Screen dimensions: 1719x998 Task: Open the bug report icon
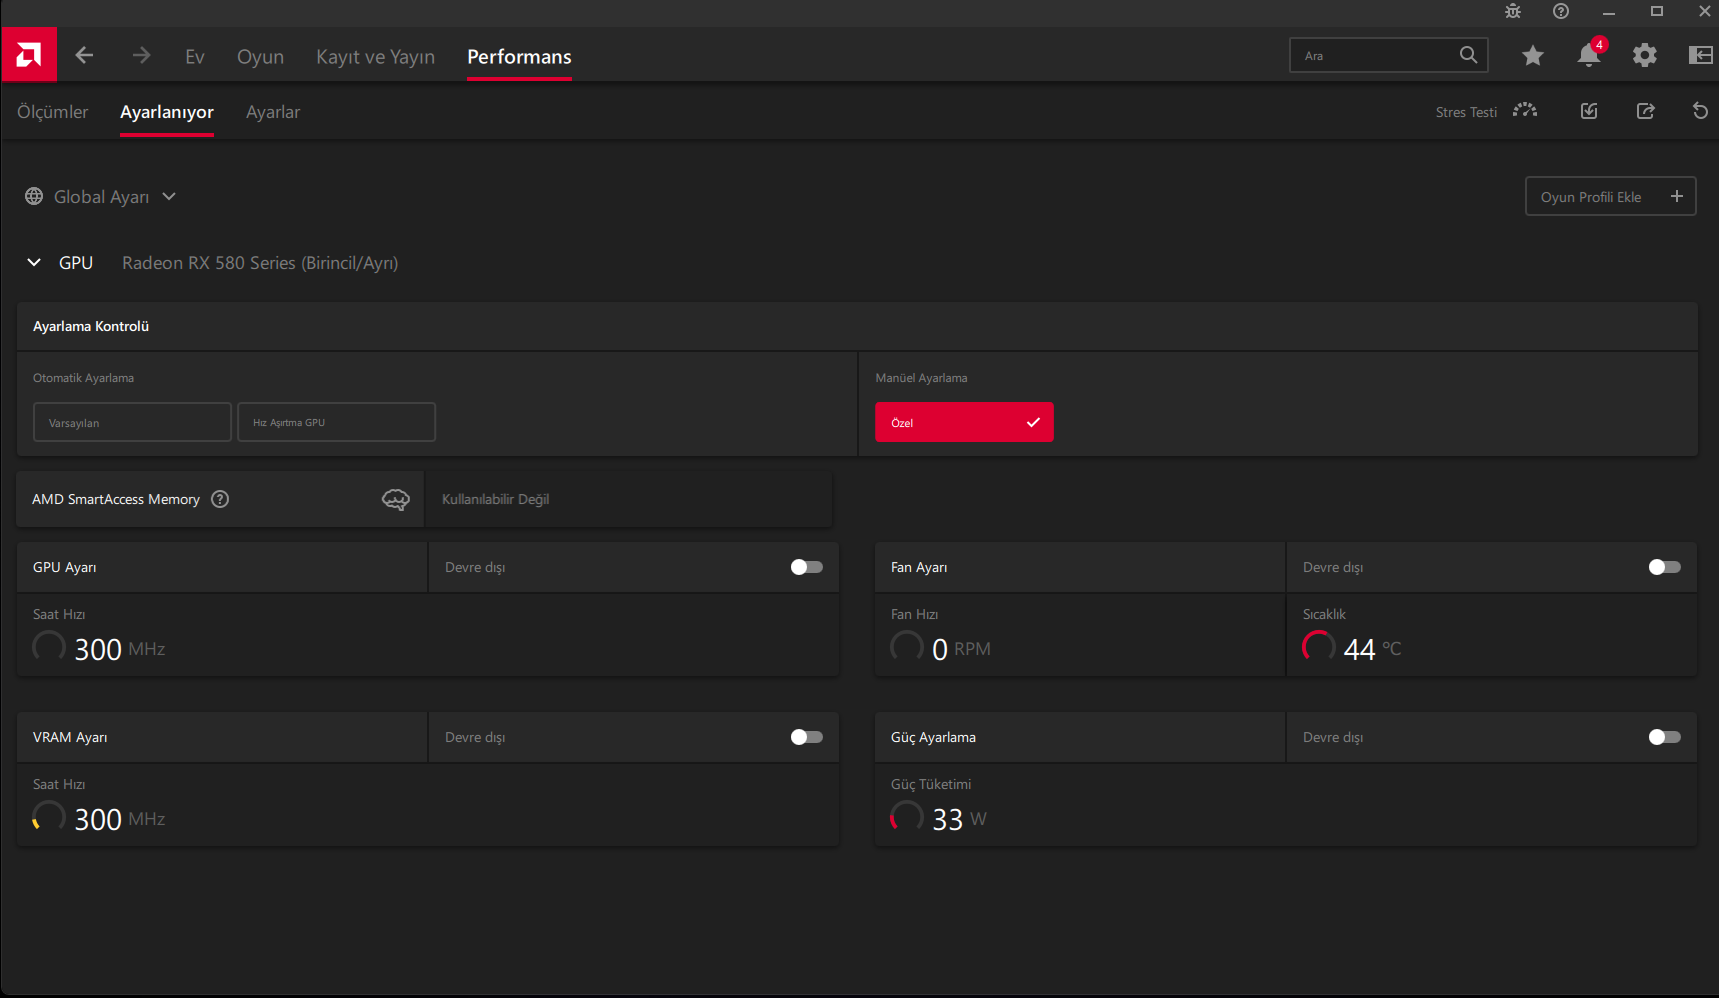click(x=1513, y=12)
